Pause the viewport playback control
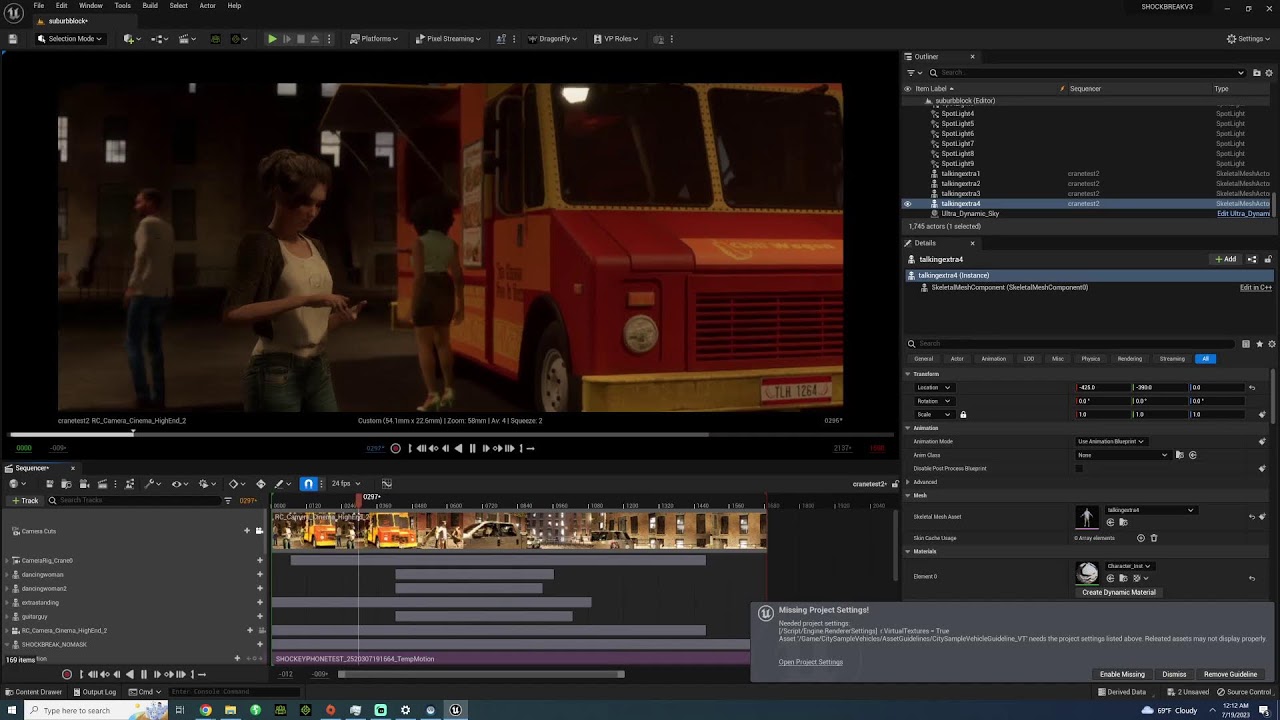 pyautogui.click(x=472, y=449)
